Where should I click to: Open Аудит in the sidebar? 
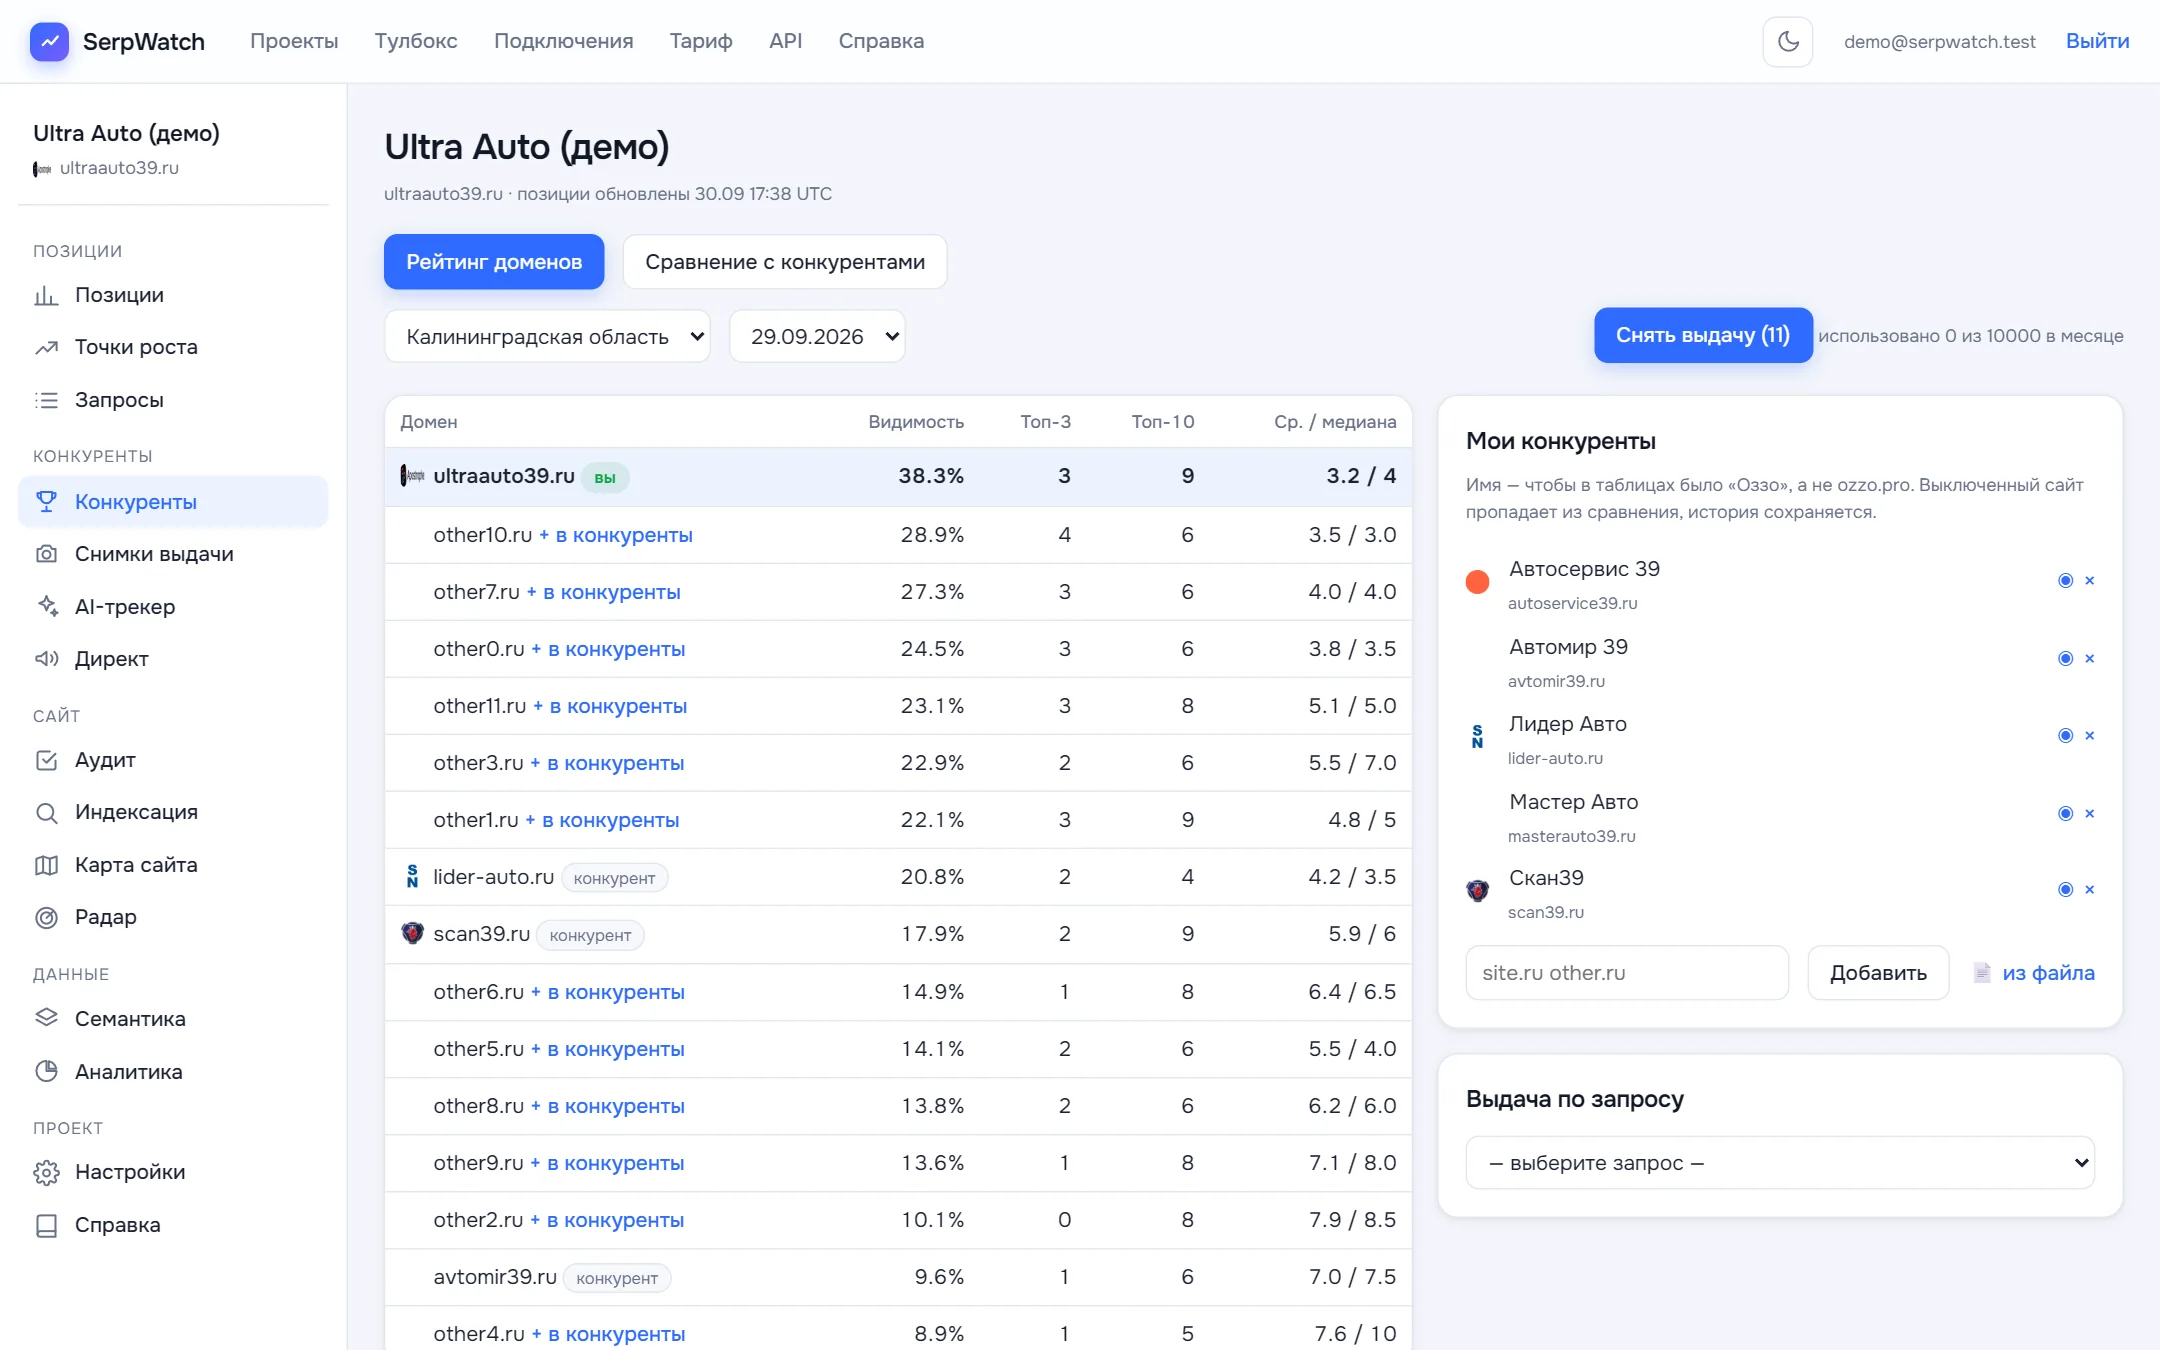[173, 760]
